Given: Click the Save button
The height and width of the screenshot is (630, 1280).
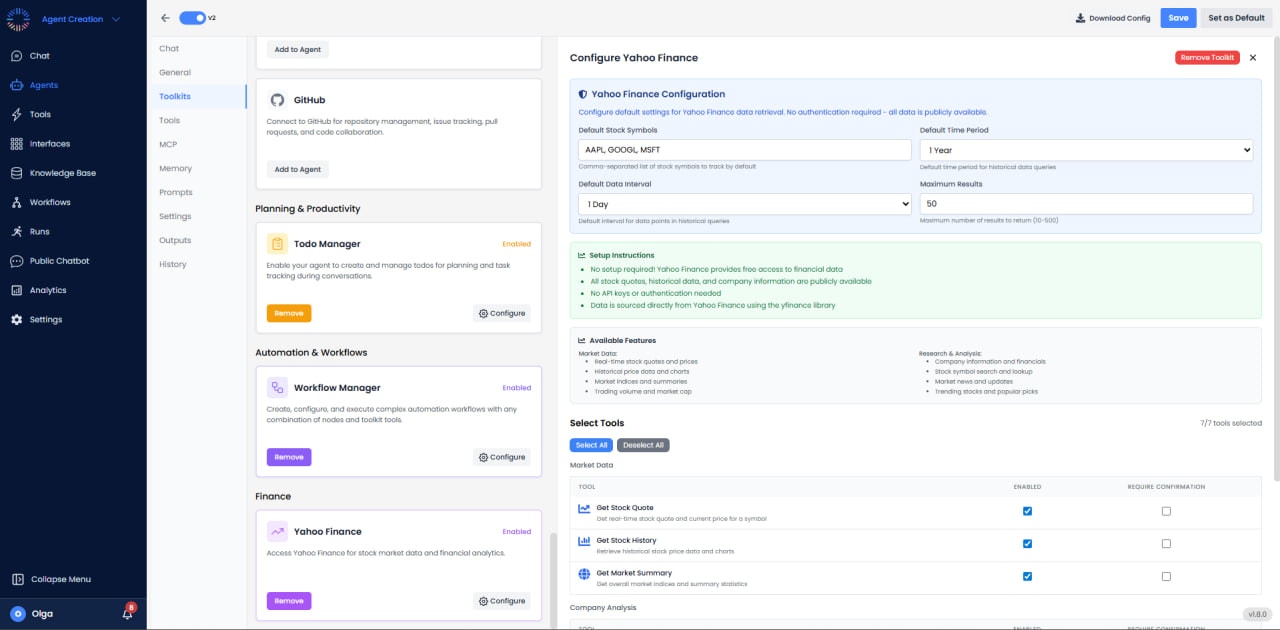Looking at the screenshot, I should point(1178,17).
